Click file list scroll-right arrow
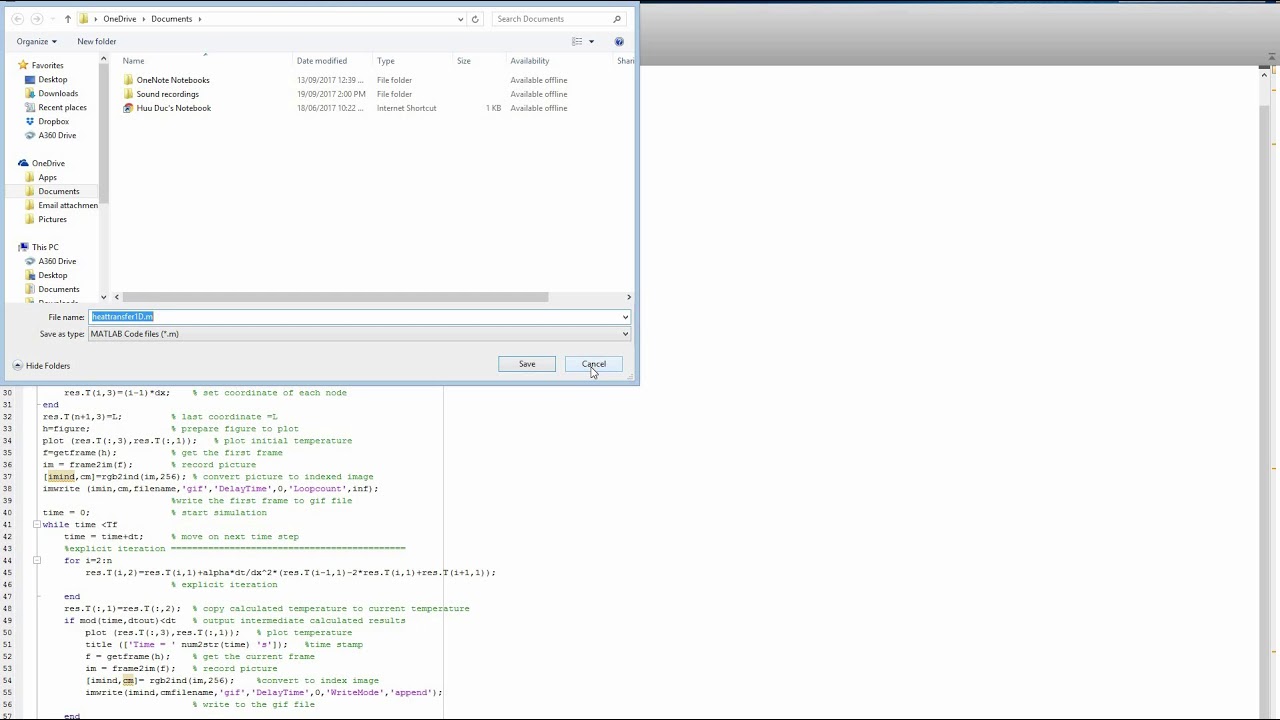This screenshot has width=1280, height=720. 629,297
